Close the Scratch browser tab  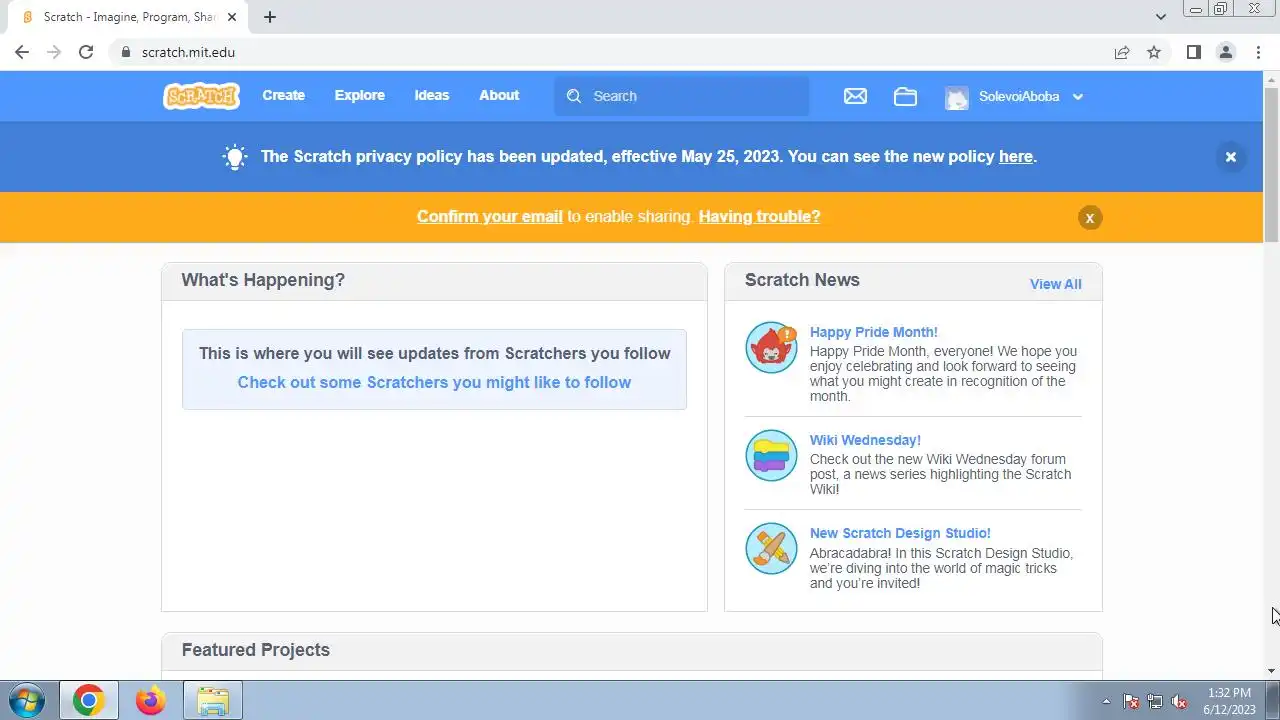point(232,17)
